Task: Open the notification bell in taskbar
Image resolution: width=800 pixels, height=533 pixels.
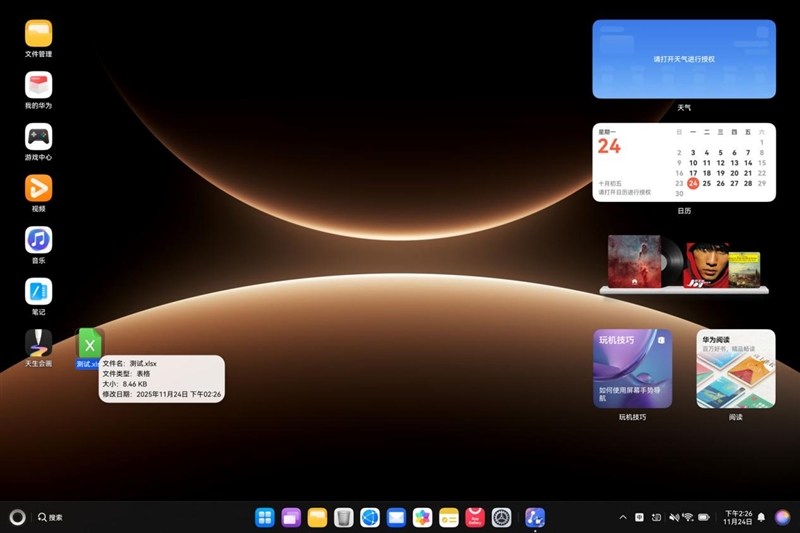Action: (x=761, y=517)
